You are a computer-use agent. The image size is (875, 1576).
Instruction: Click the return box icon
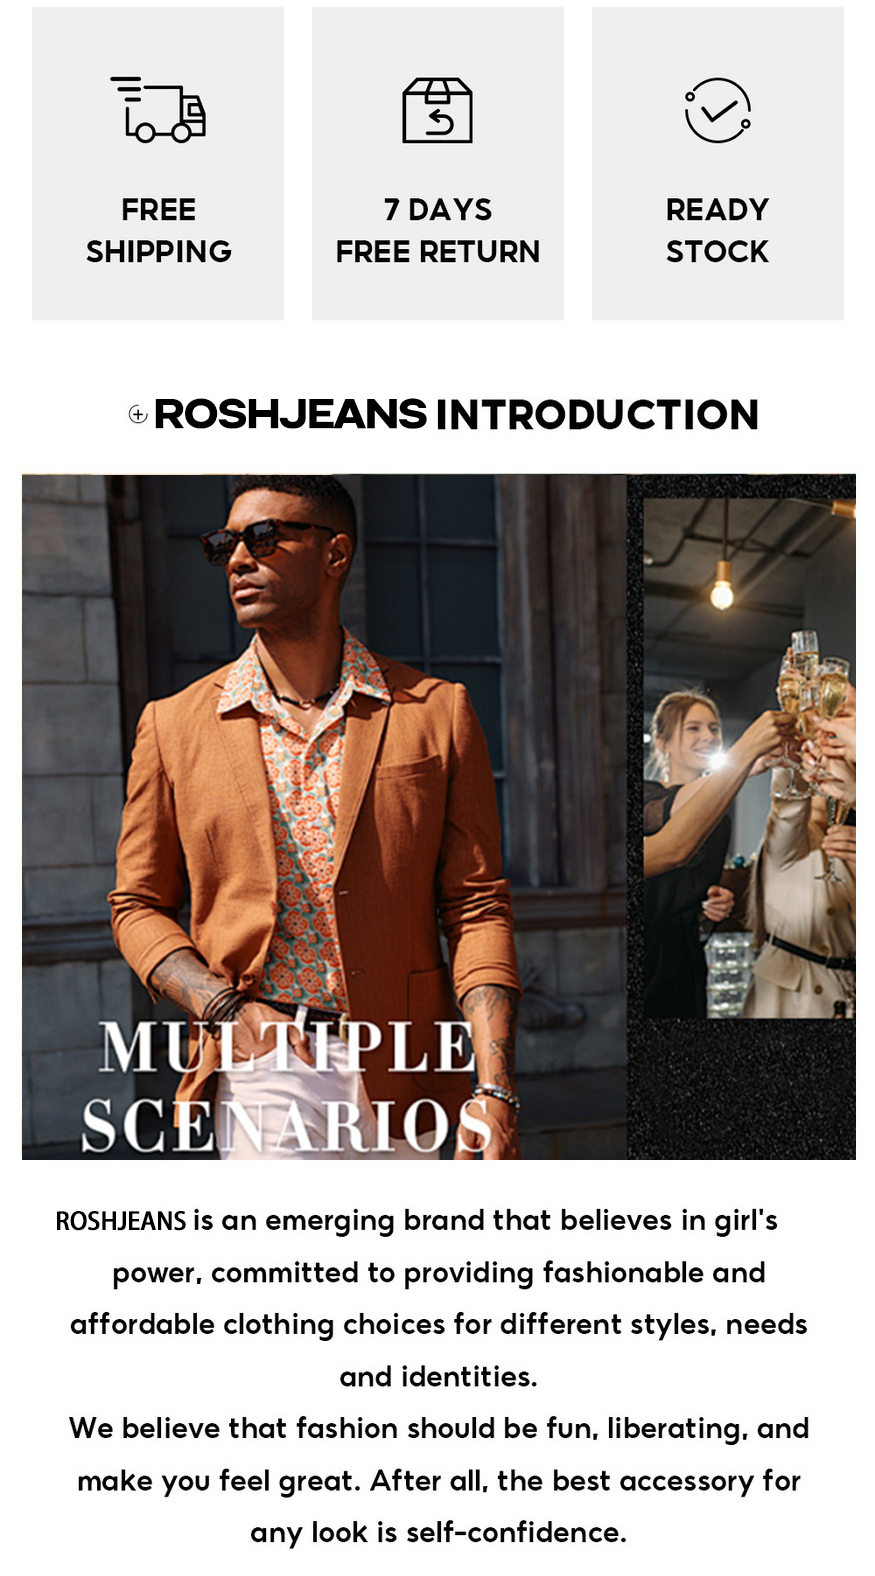[437, 110]
